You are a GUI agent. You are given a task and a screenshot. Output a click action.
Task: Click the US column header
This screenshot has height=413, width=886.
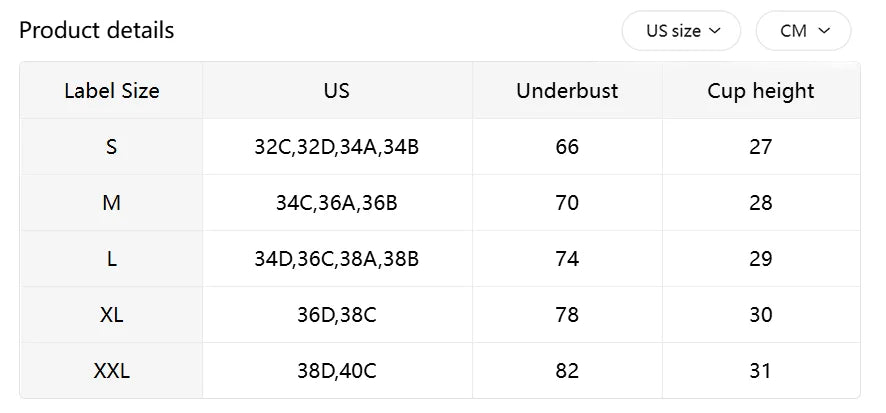pos(337,91)
